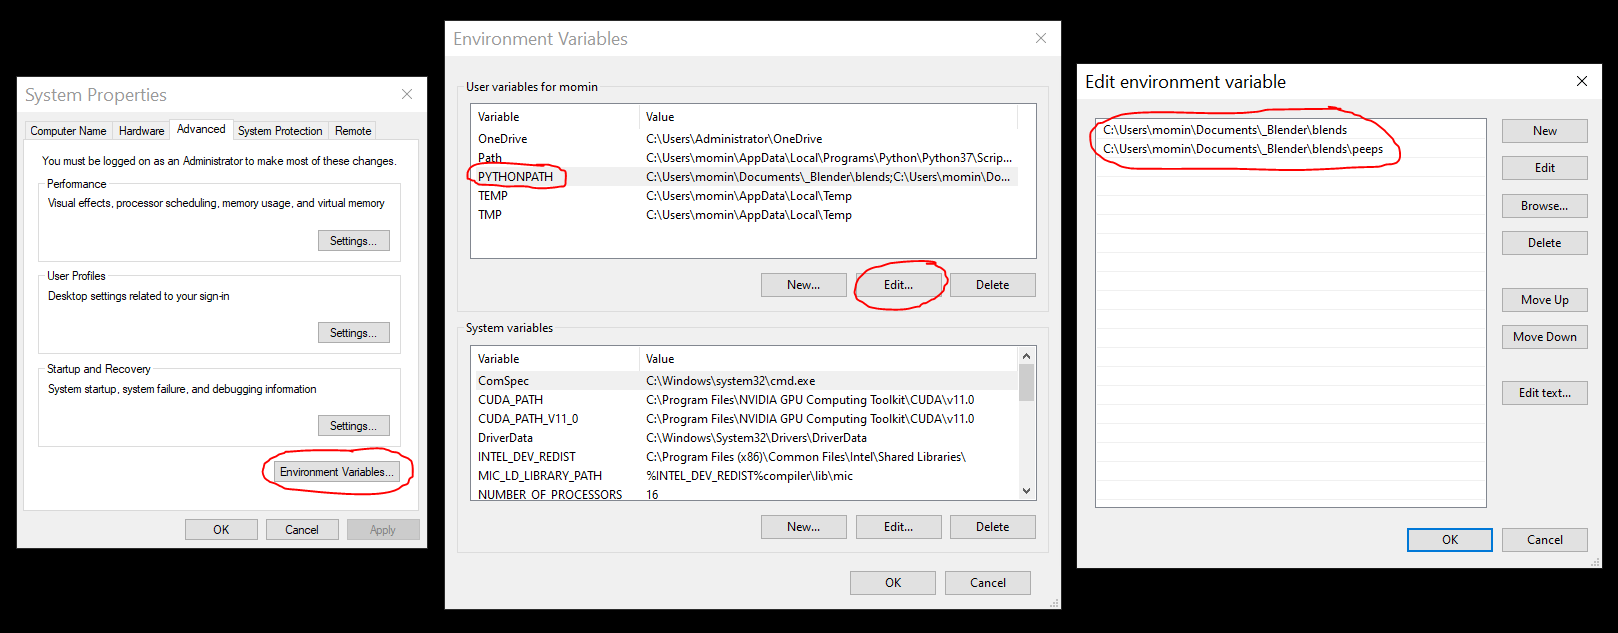This screenshot has width=1618, height=633.
Task: Close the System Properties window
Action: [407, 94]
